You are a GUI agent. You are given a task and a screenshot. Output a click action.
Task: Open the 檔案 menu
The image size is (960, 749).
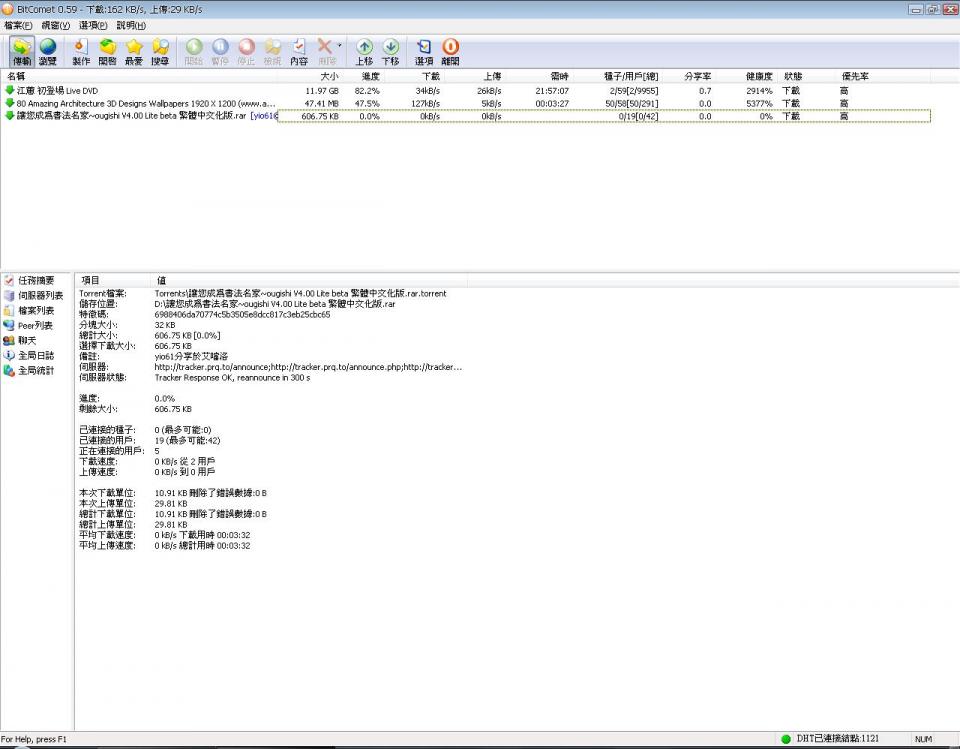18,25
